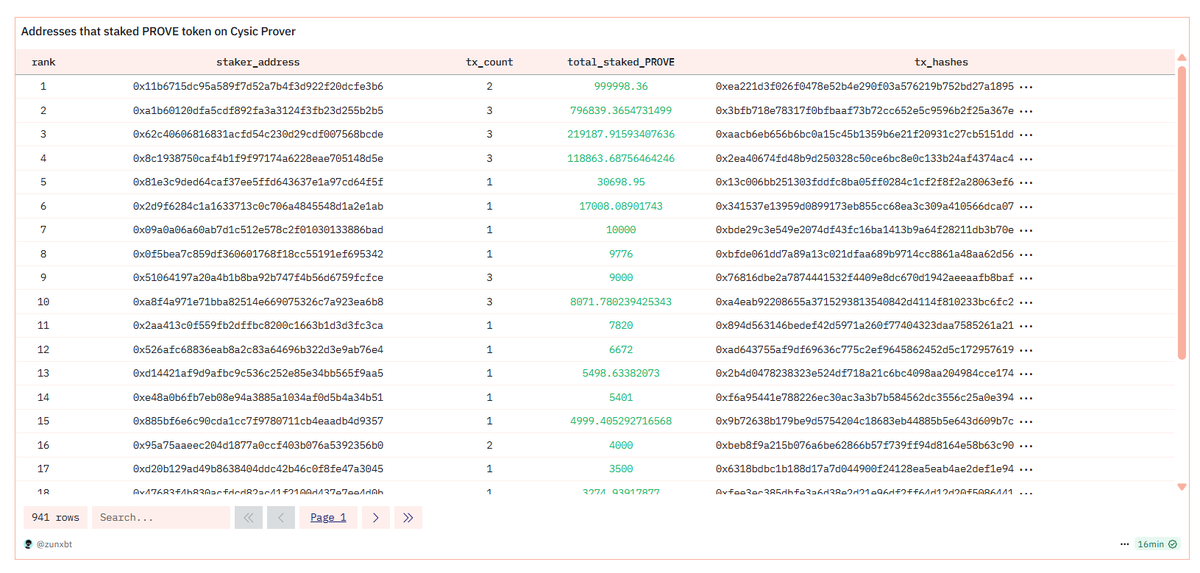Select address 0xd14421af9d9afbc9c536c252e85e34bb565f9aa5
This screenshot has height=573, width=1200.
coord(258,373)
